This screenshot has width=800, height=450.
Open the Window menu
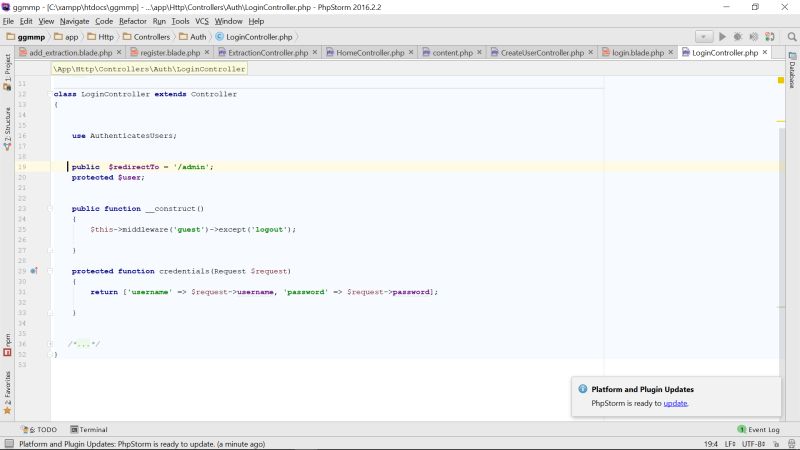(x=228, y=21)
